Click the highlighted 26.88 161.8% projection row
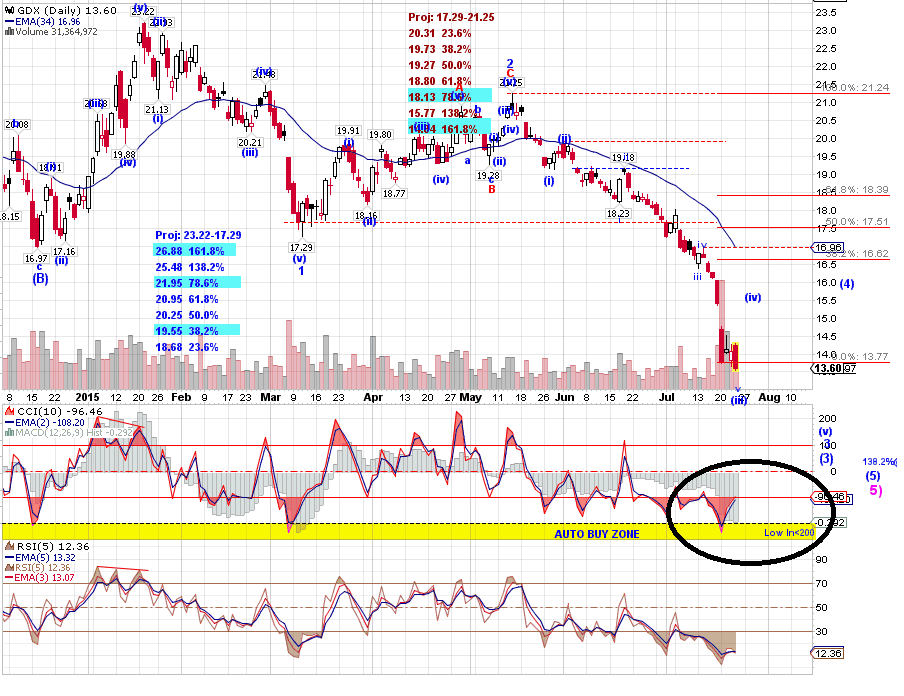 point(196,251)
